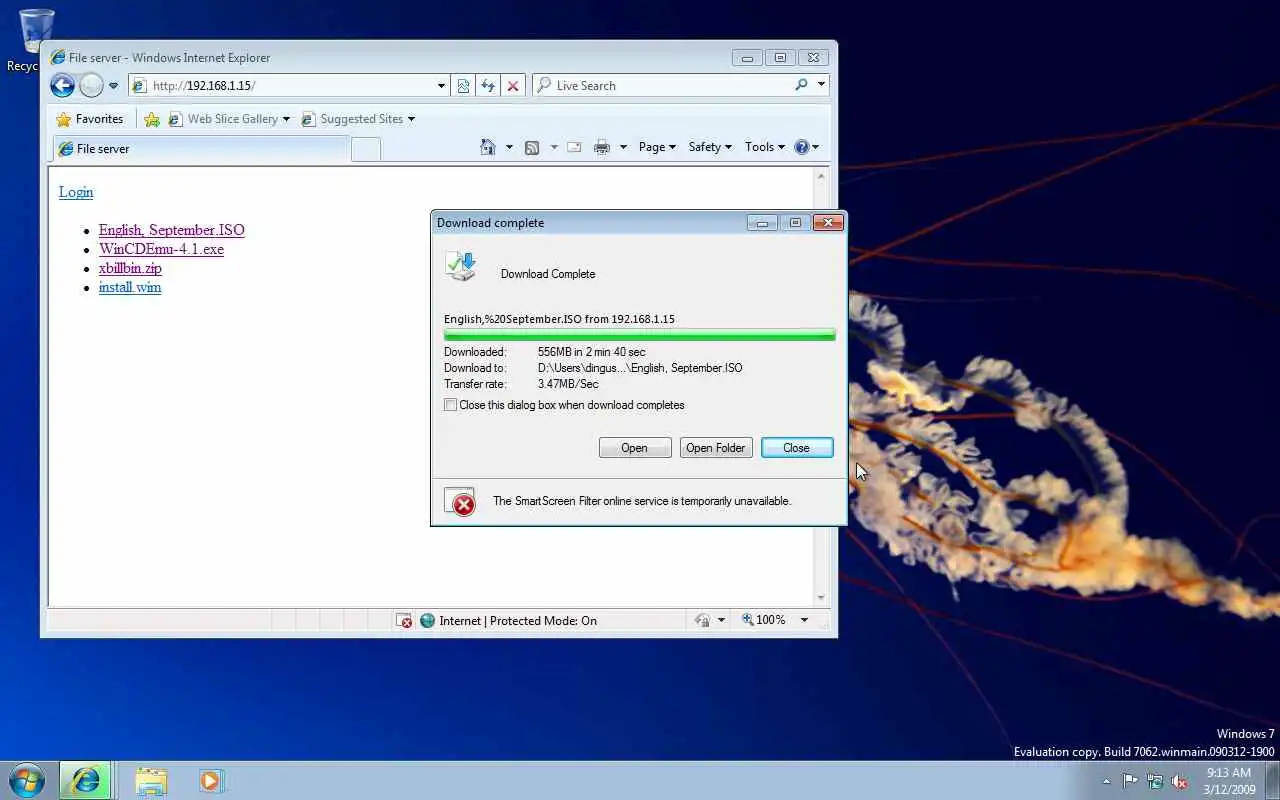Open the install.wim link
The width and height of the screenshot is (1280, 800).
pos(130,287)
